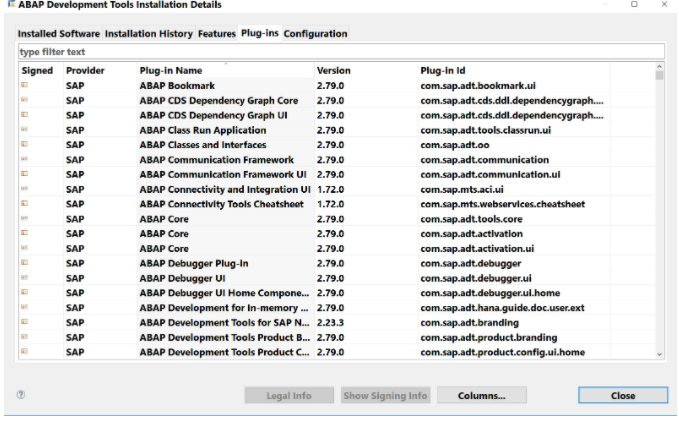Click version 2.23.3 cell

coord(330,323)
